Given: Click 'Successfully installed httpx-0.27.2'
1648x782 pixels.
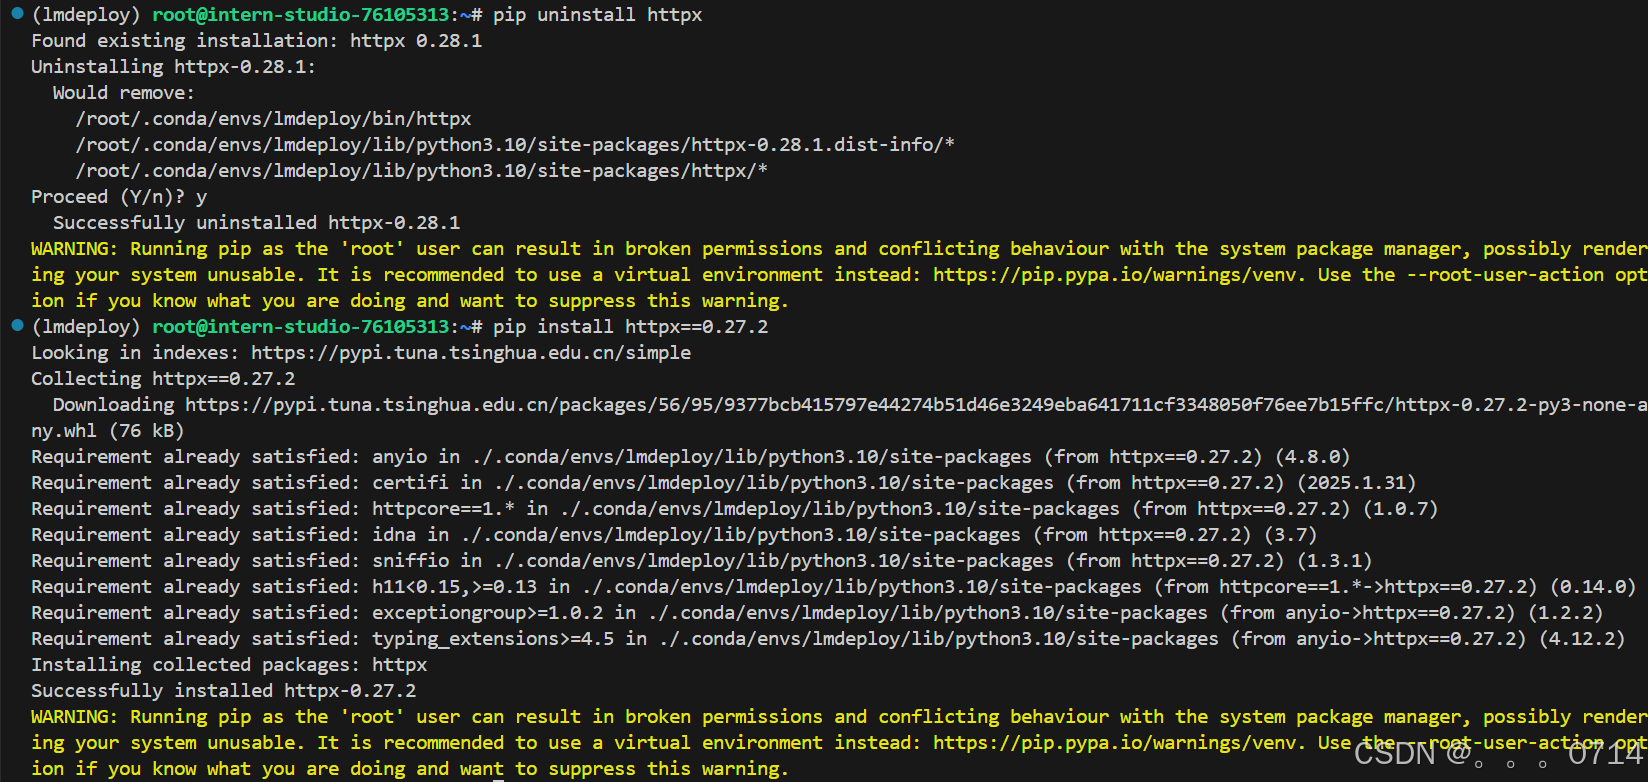Looking at the screenshot, I should [224, 690].
